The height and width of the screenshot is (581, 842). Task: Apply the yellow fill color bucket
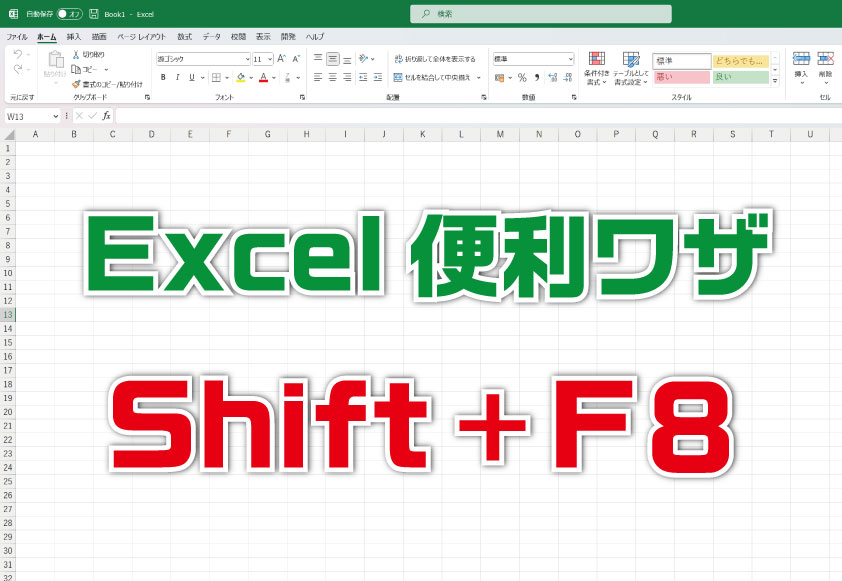241,77
